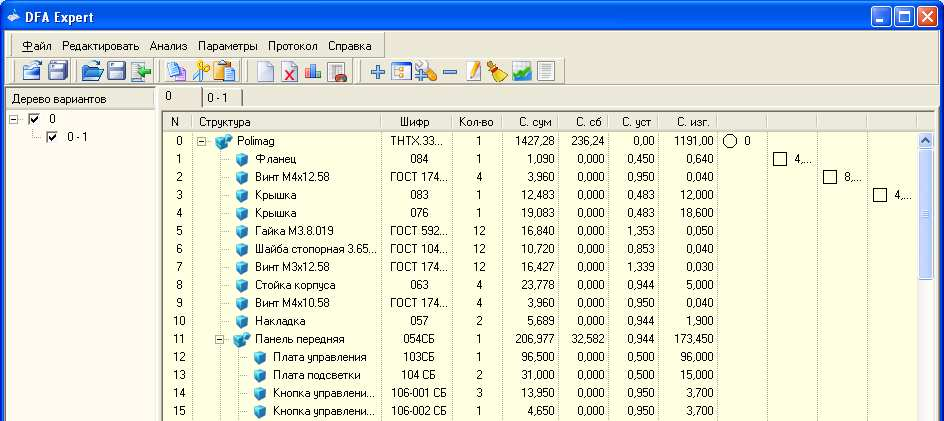Select the Накладка row

[x=539, y=321]
